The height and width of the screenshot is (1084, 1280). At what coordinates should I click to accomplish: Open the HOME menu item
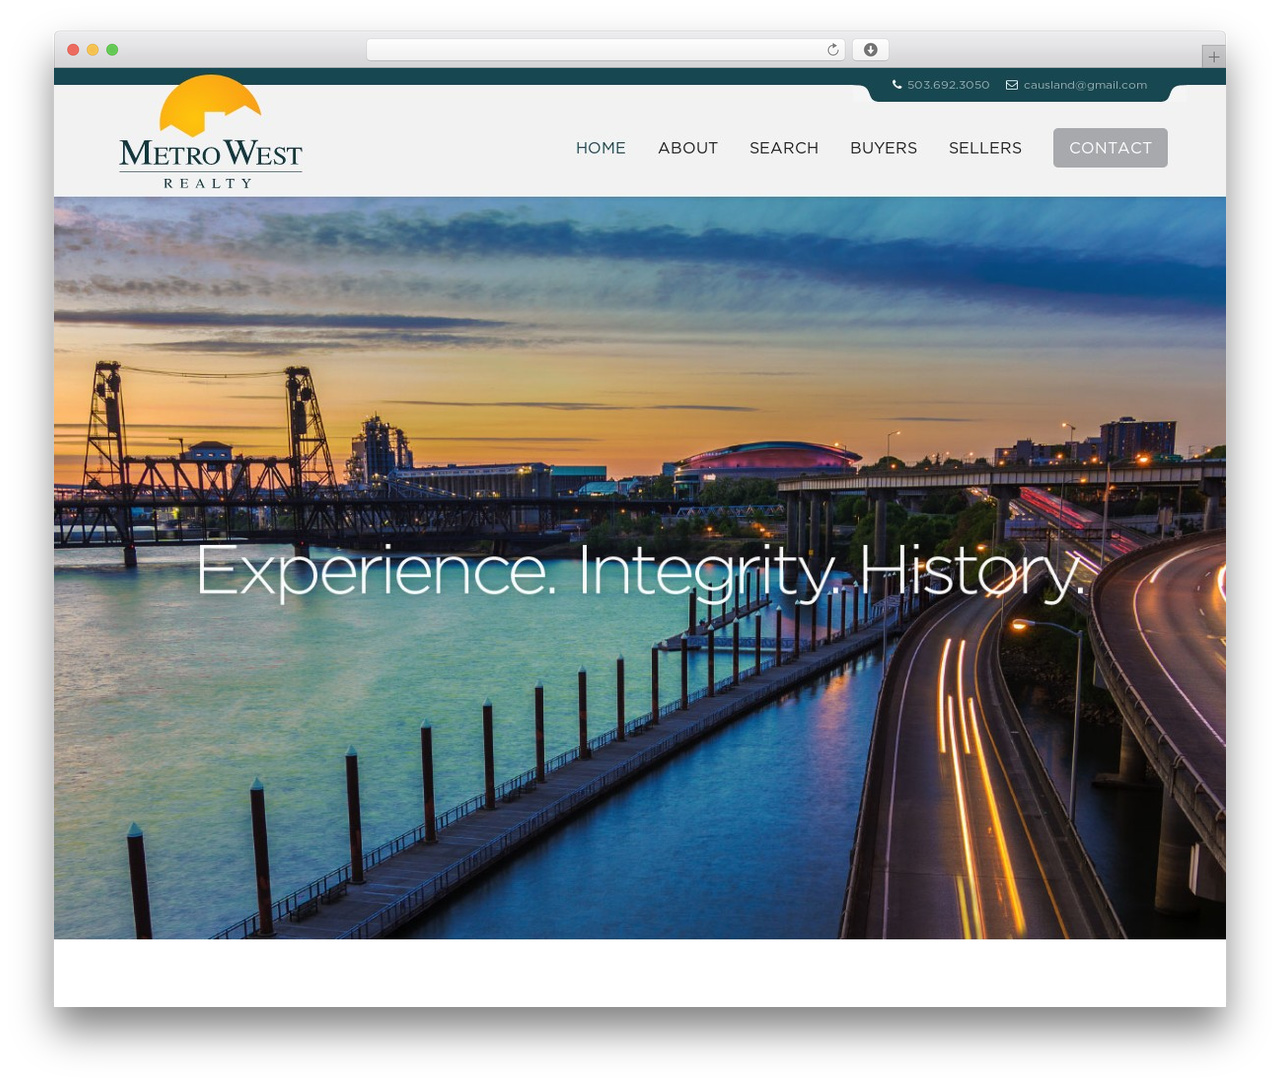(x=601, y=148)
